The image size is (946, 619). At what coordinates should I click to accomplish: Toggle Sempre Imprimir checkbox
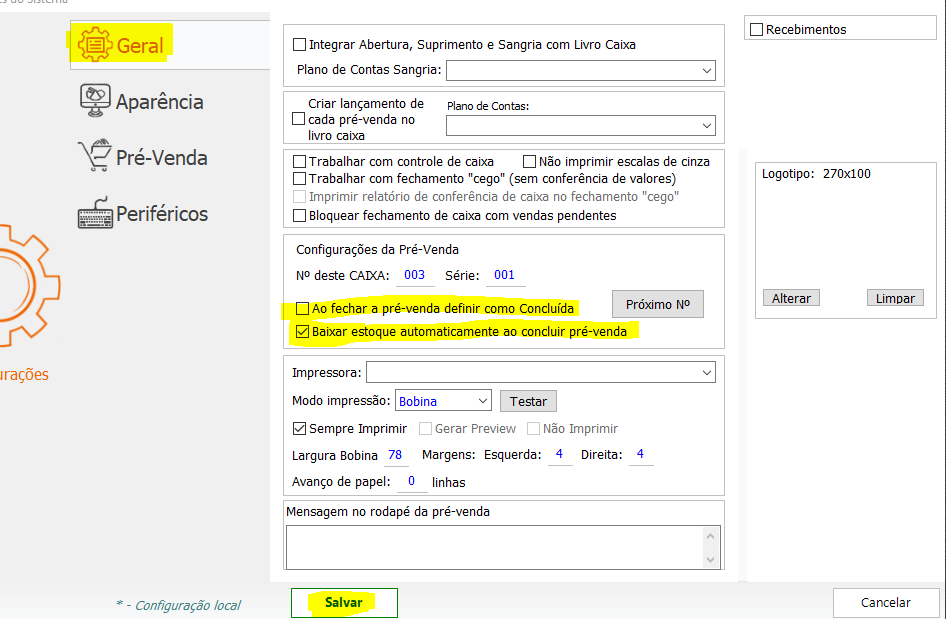pos(299,429)
